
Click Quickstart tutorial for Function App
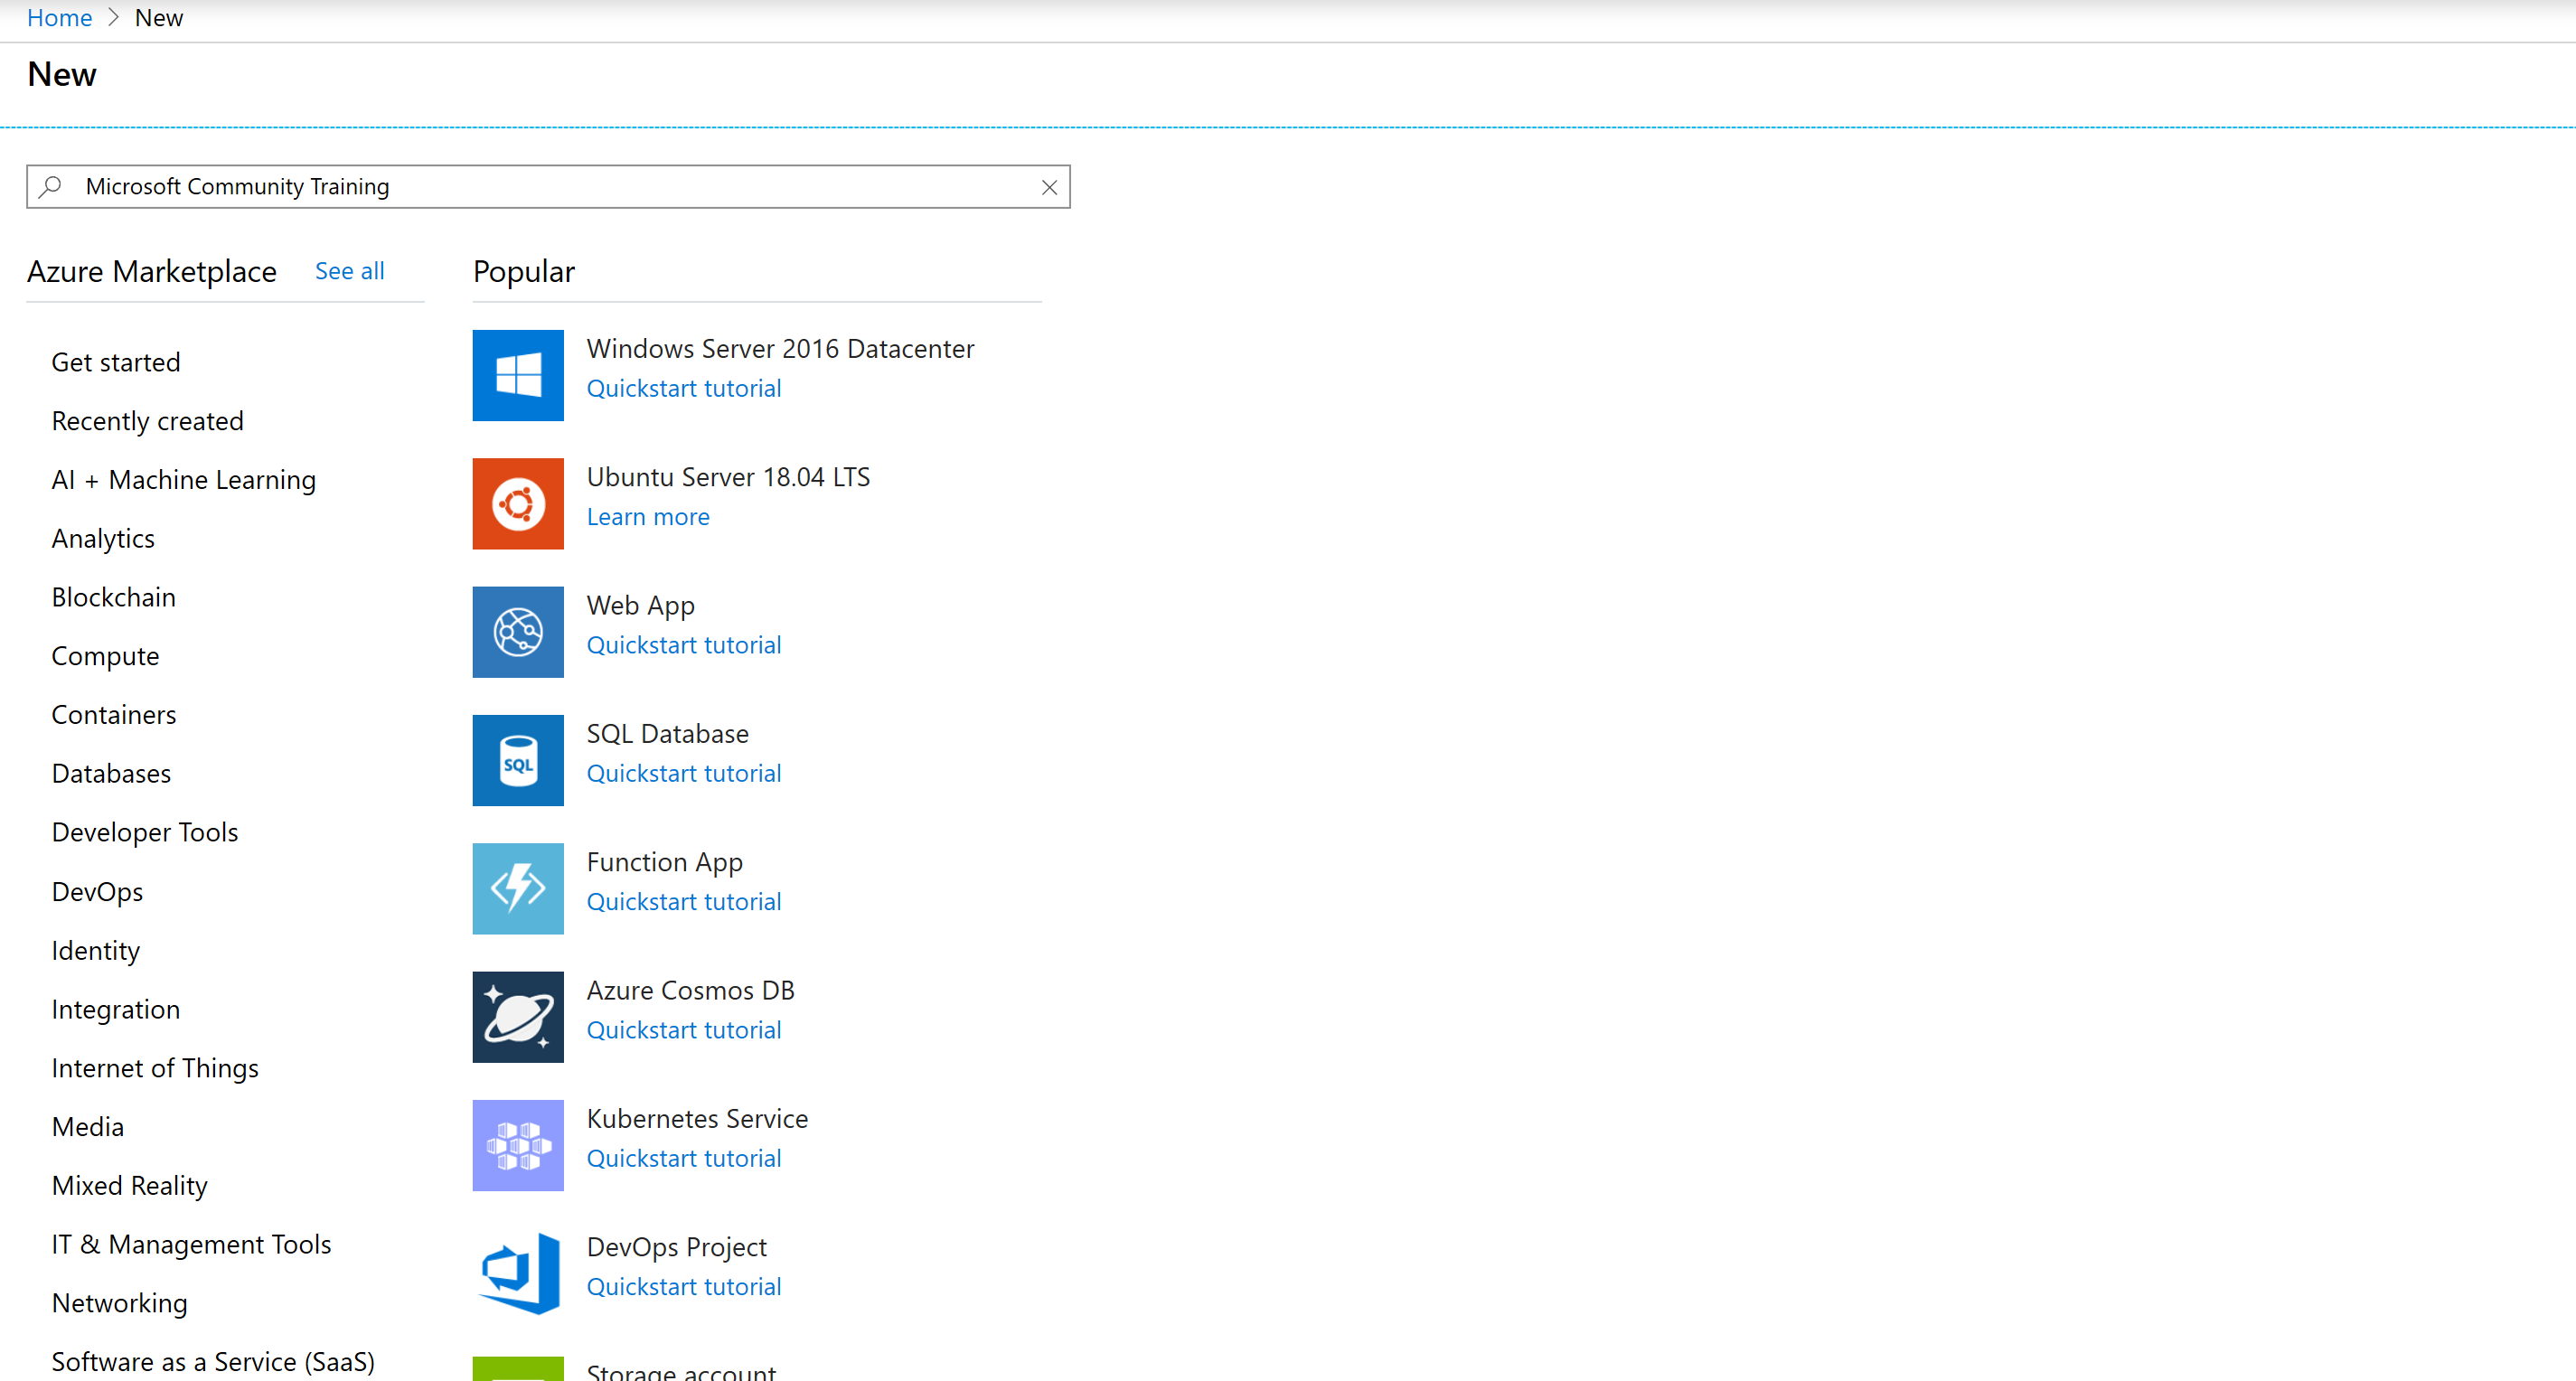point(682,901)
